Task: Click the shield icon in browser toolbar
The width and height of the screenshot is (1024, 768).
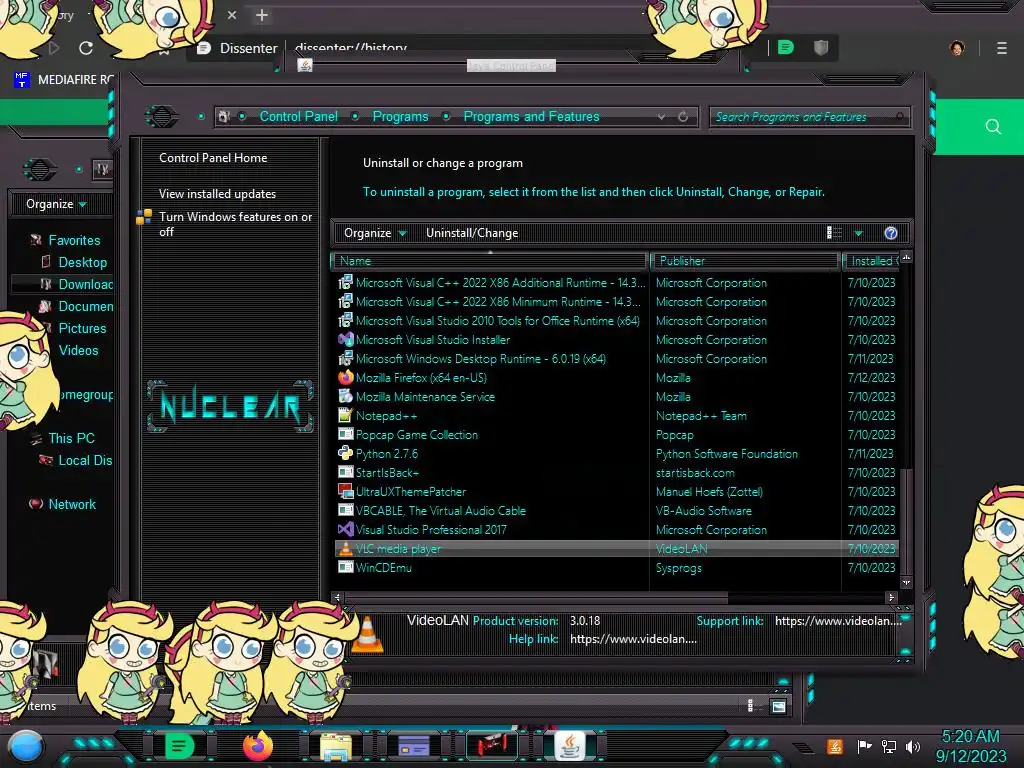Action: click(821, 48)
